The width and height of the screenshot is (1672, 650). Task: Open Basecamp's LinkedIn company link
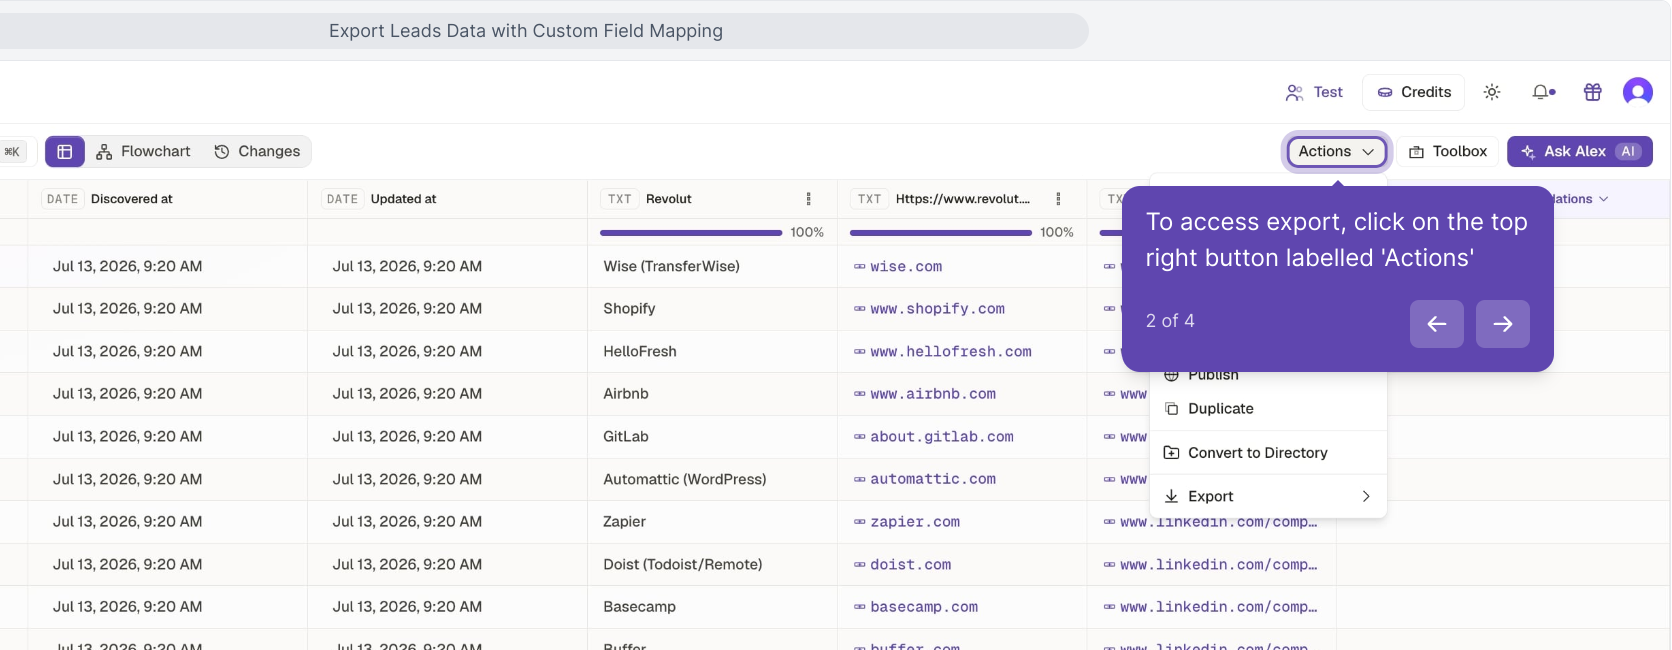pyautogui.click(x=1219, y=607)
